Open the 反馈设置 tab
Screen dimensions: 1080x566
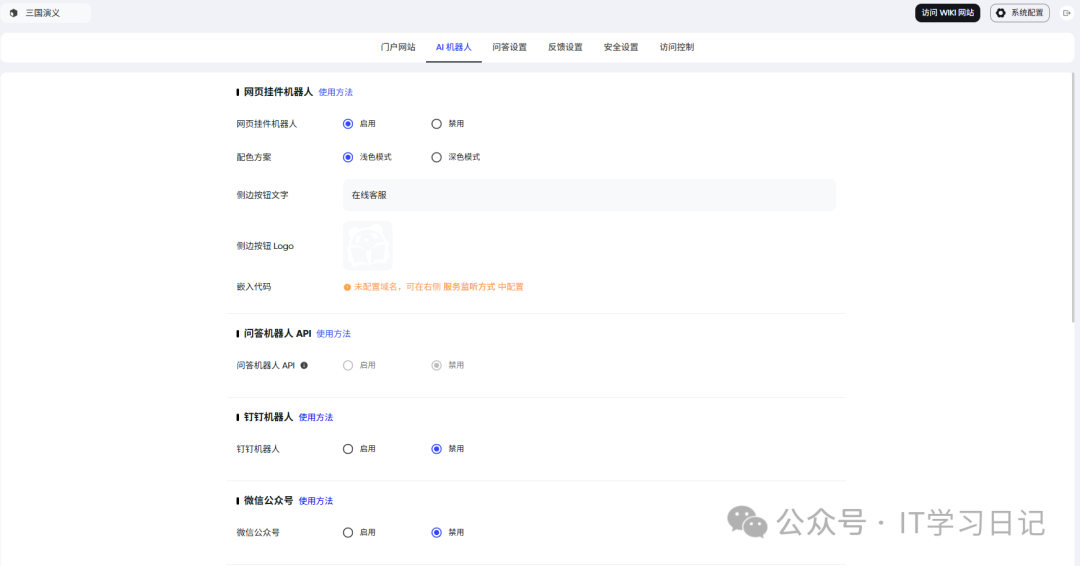click(x=565, y=48)
